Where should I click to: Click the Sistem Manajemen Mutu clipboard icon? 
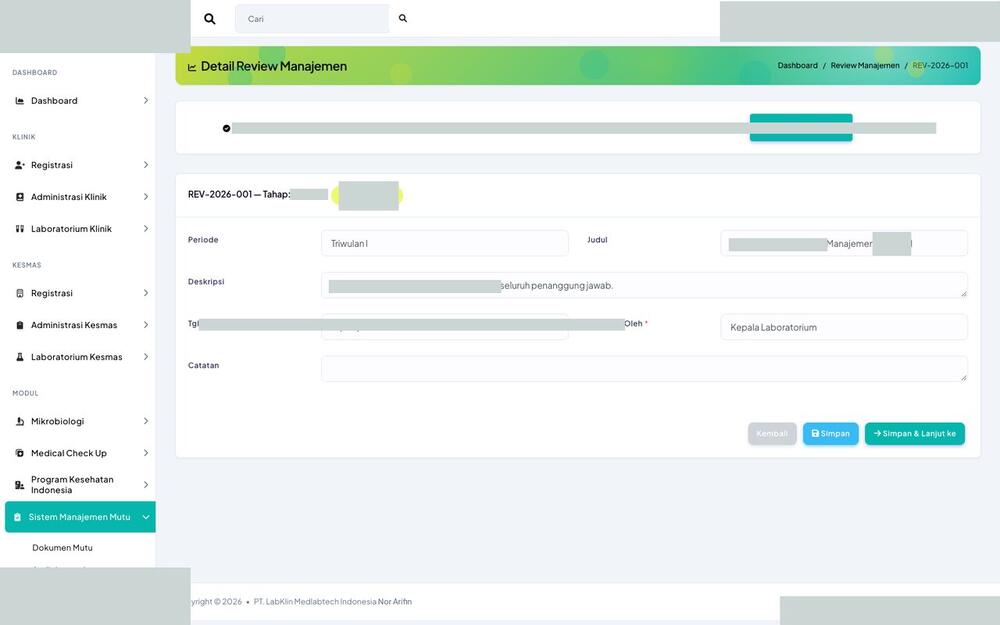tap(18, 517)
